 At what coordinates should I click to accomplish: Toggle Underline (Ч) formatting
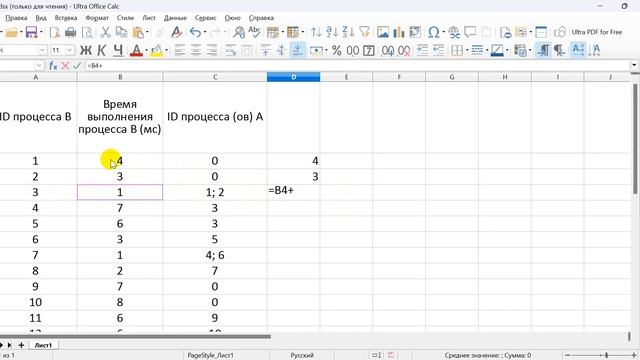[x=118, y=50]
